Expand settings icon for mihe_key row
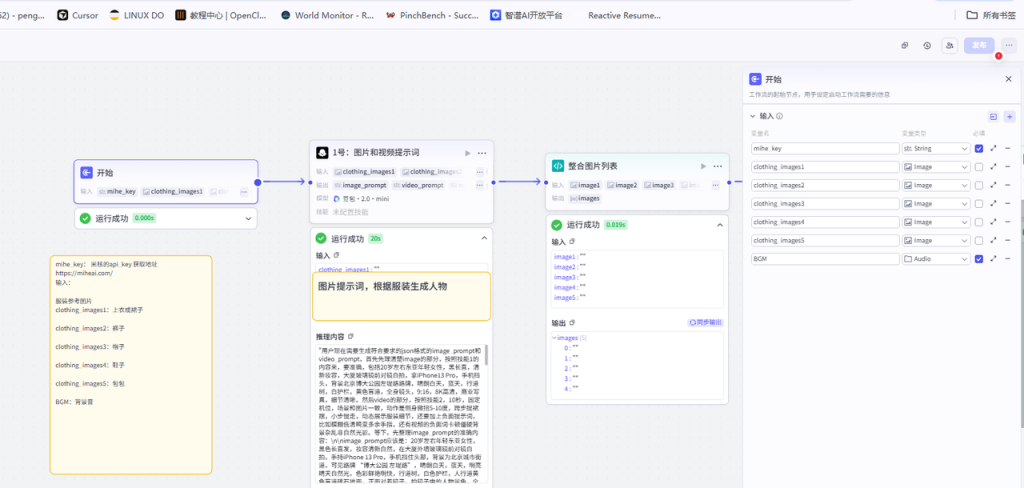 pyautogui.click(x=993, y=148)
